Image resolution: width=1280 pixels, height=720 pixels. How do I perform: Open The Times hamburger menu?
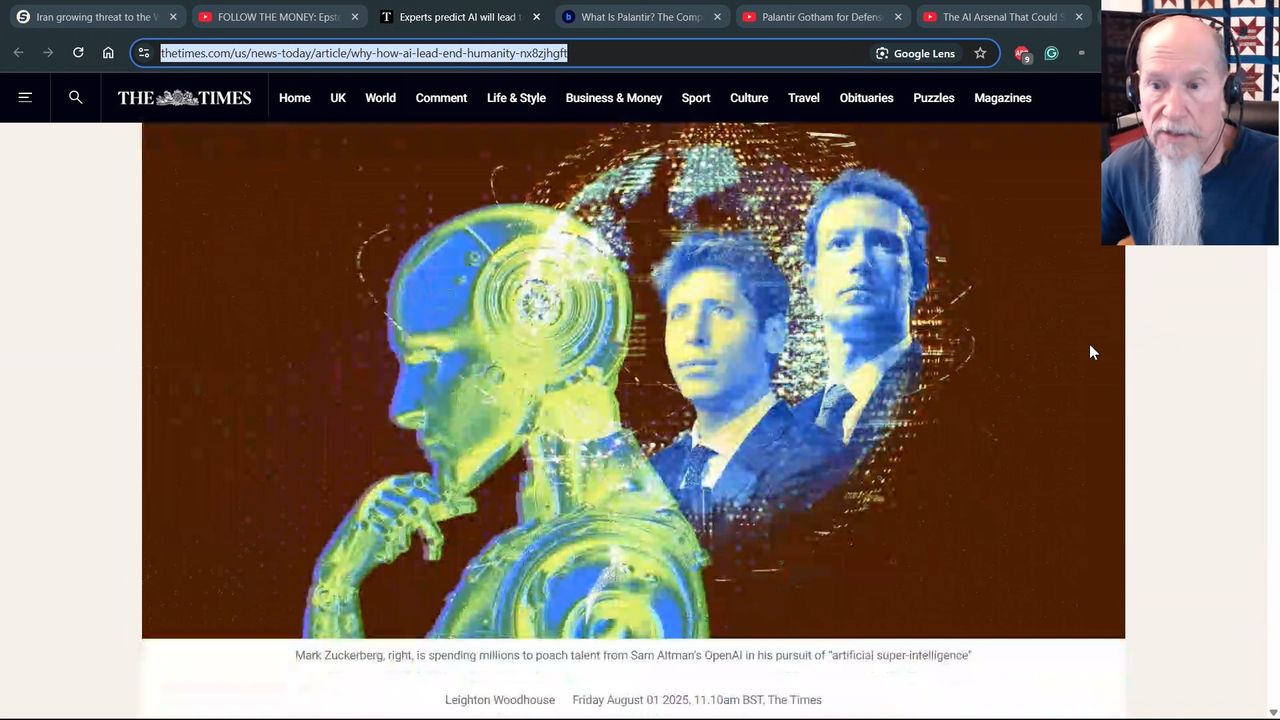coord(25,98)
